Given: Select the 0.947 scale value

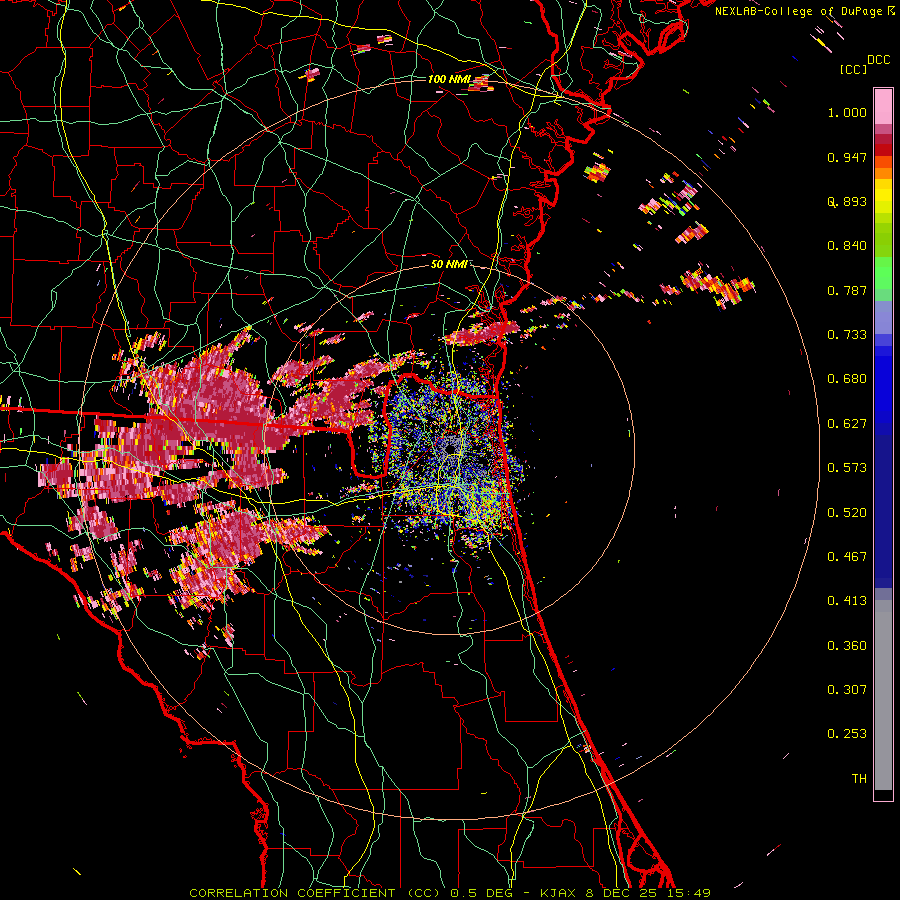Looking at the screenshot, I should [847, 157].
